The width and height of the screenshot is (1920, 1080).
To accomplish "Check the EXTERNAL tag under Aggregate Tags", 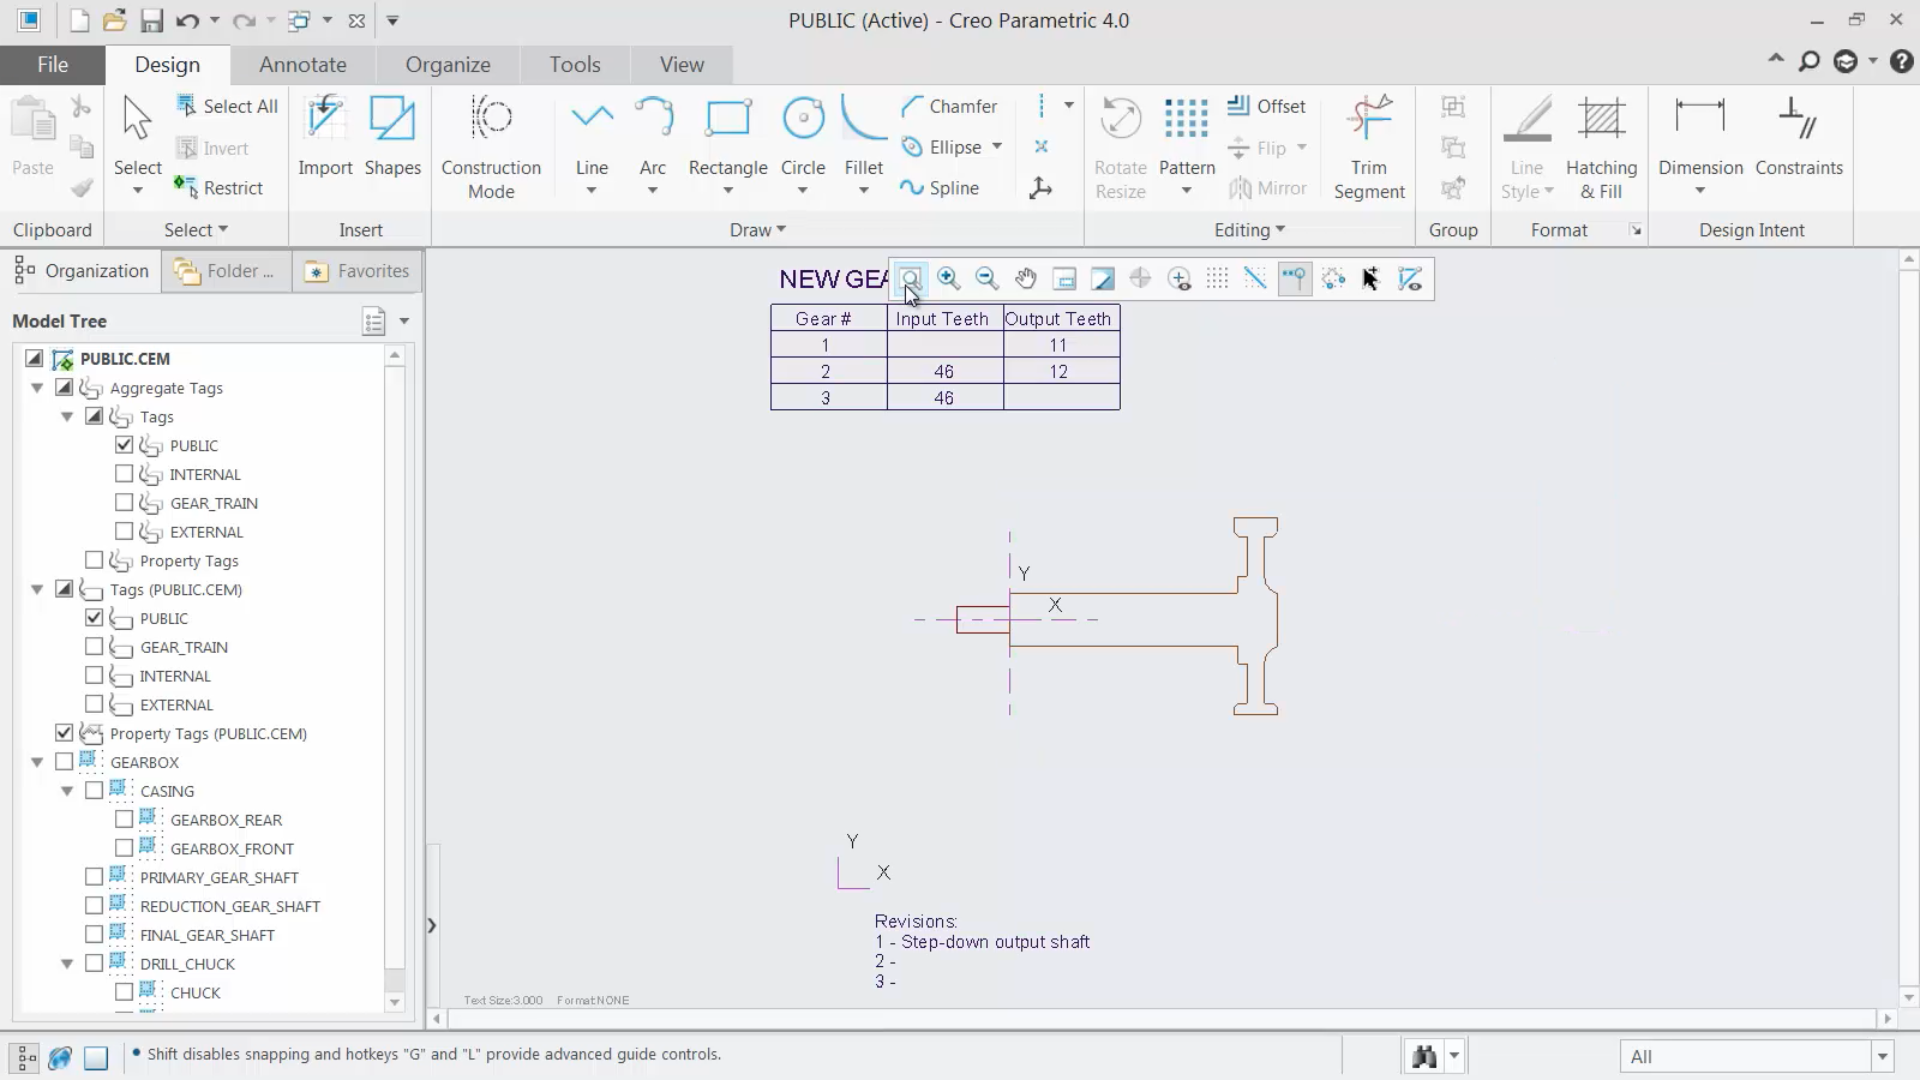I will coord(124,532).
